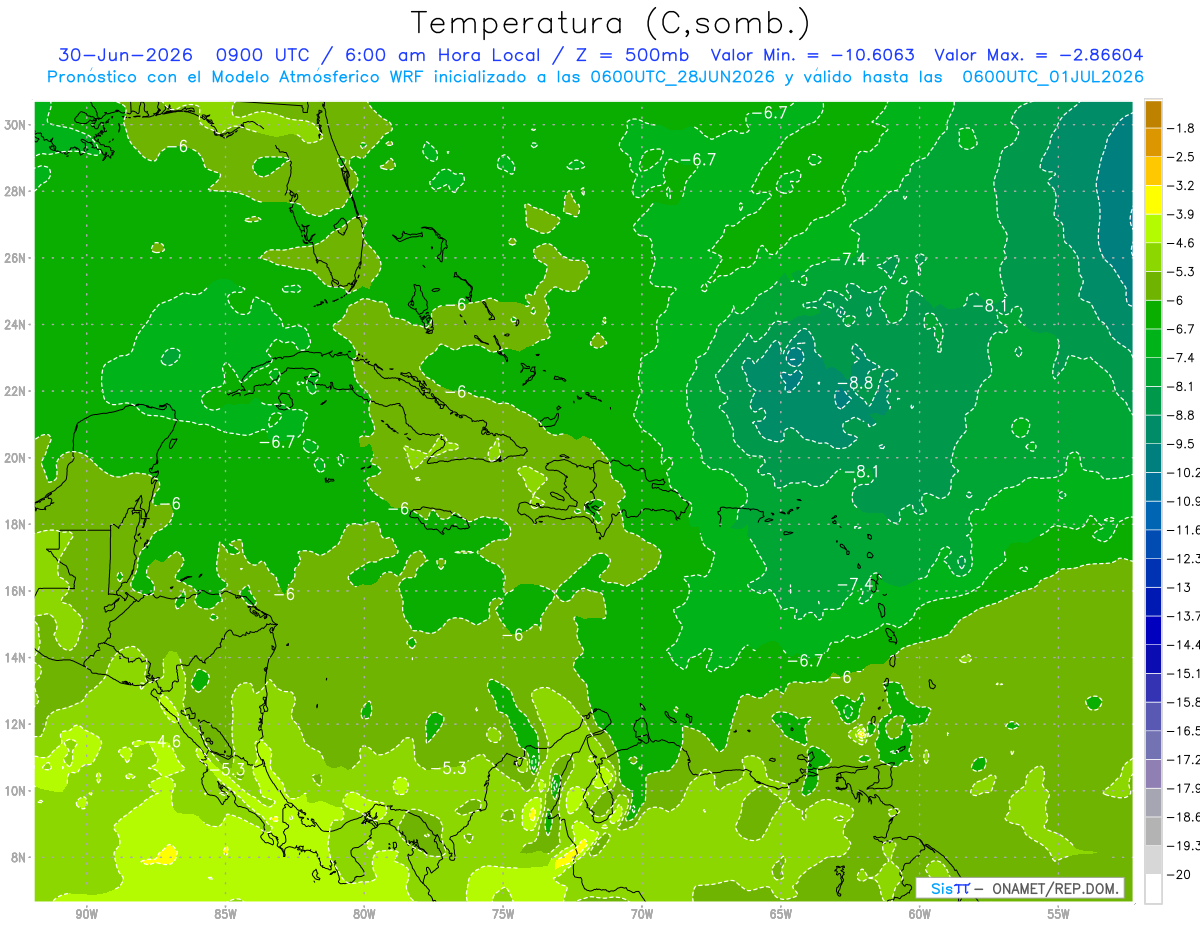Screen dimensions: 1200x927
Task: Click the SisTT ONAMET/REP.DOM. logo box
Action: click(1020, 888)
